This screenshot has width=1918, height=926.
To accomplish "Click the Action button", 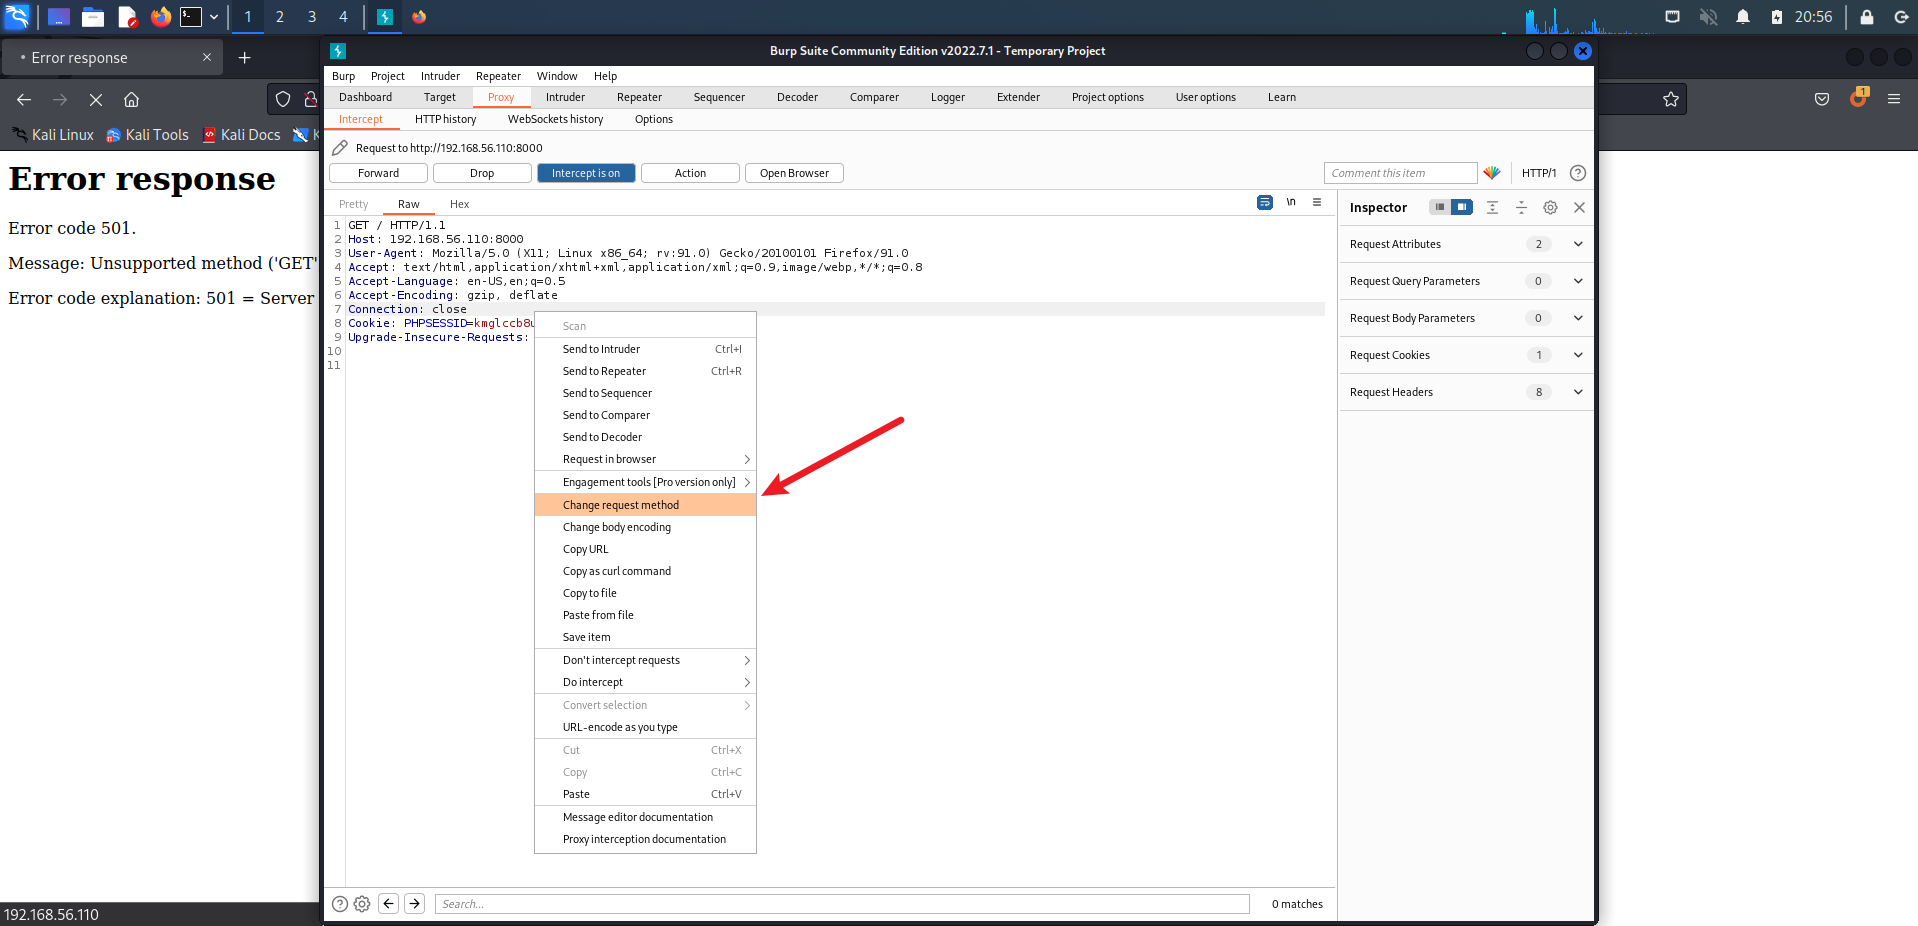I will (x=690, y=173).
